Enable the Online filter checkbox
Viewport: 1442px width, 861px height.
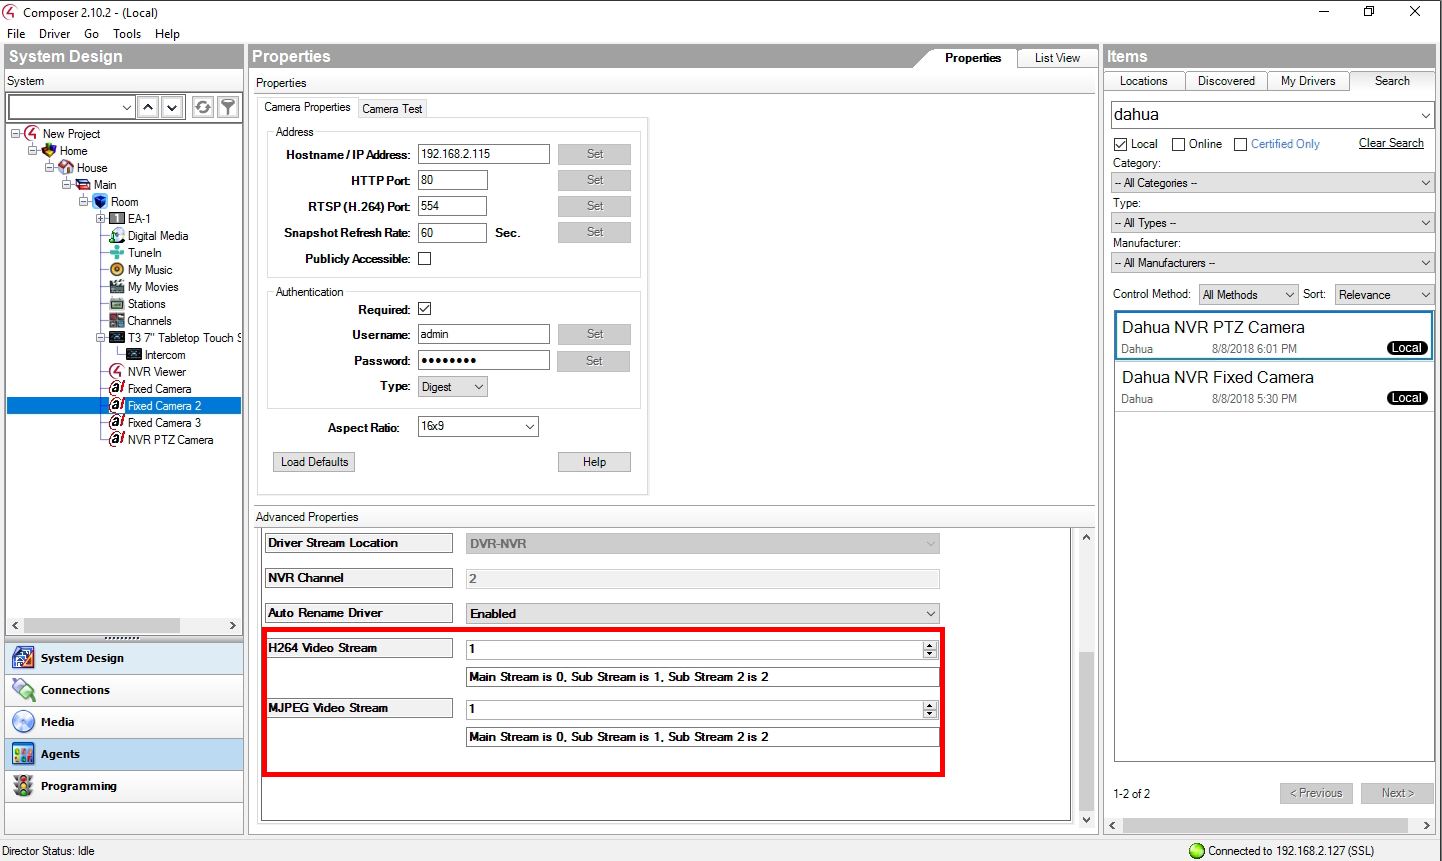pos(1179,144)
